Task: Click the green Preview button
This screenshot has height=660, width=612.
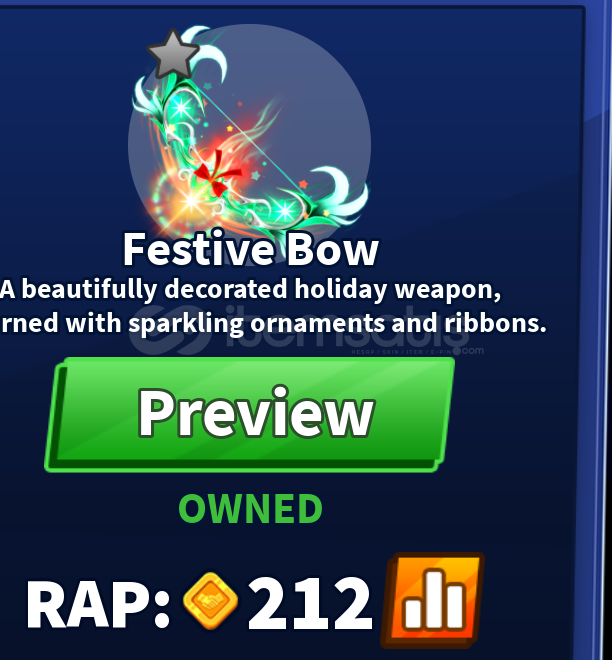Action: [250, 415]
